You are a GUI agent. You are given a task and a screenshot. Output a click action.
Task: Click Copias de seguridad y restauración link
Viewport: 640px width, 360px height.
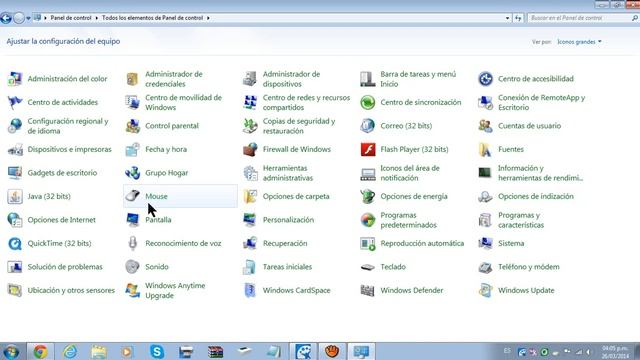(299, 126)
